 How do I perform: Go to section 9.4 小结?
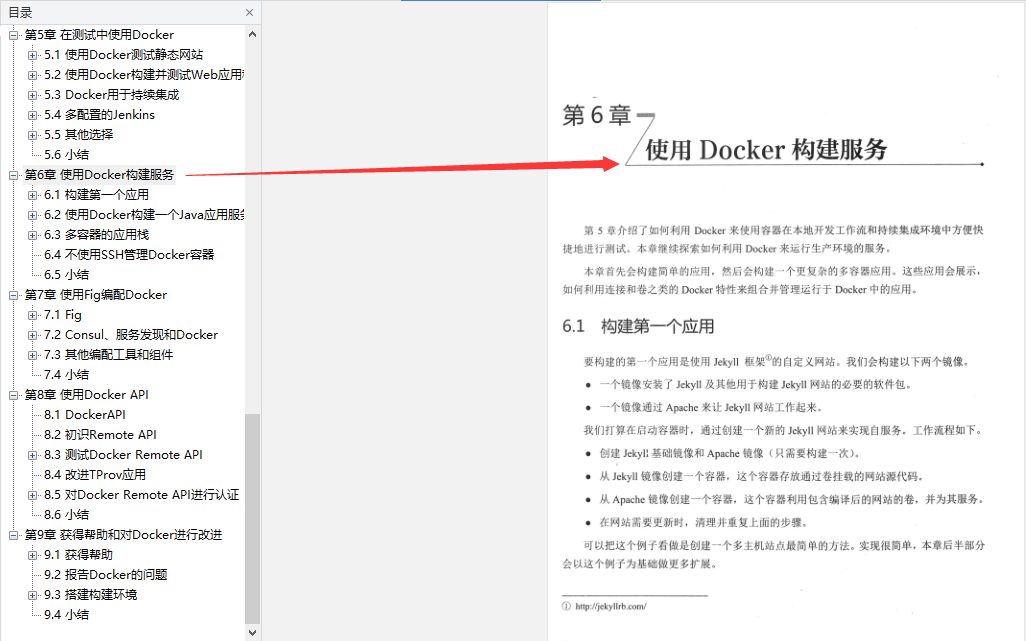point(66,615)
